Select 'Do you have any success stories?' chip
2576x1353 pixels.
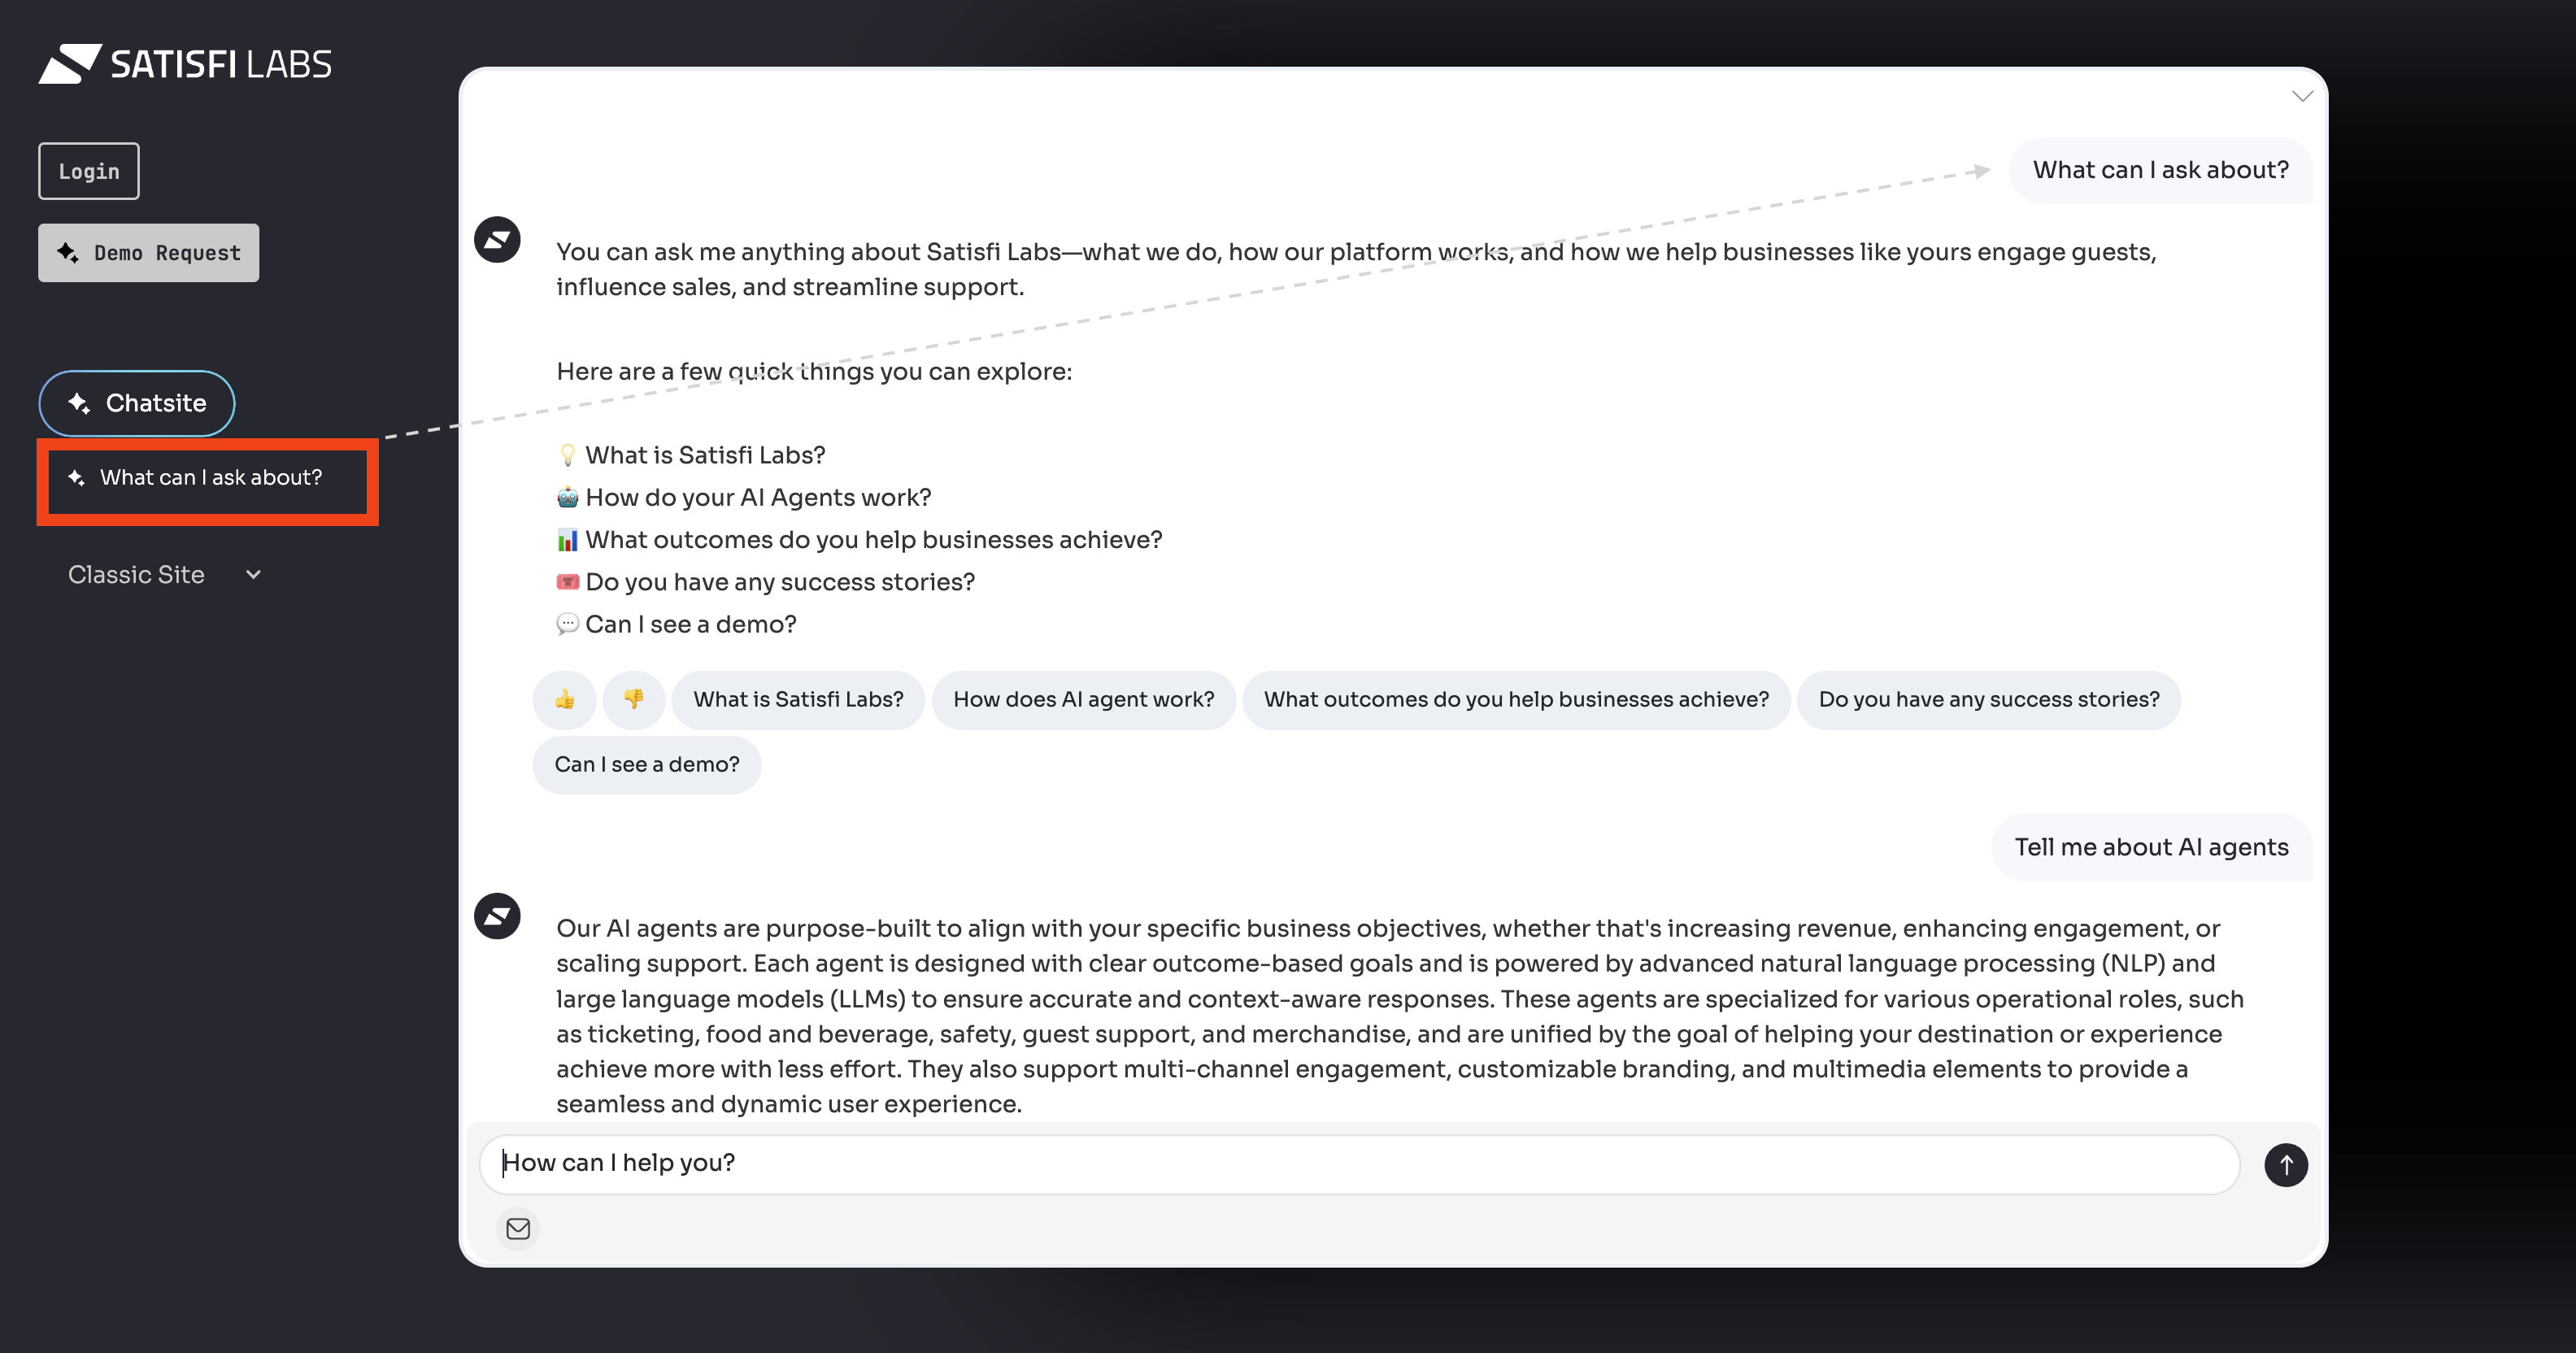pyautogui.click(x=1988, y=700)
